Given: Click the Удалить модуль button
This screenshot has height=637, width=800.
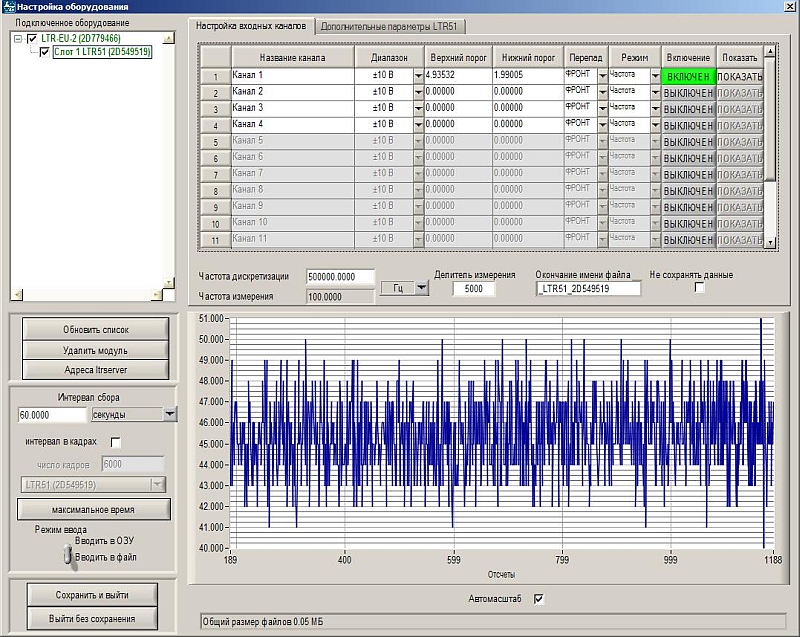Looking at the screenshot, I should click(x=95, y=350).
